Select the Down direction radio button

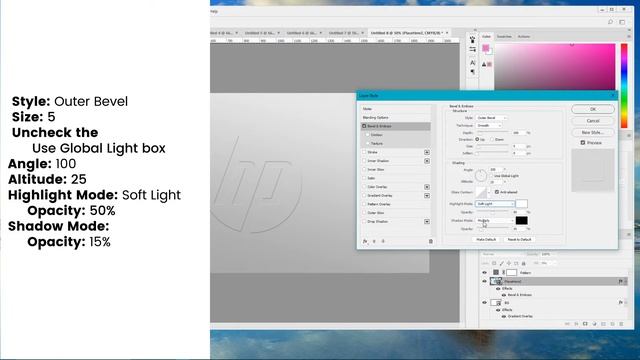pyautogui.click(x=492, y=140)
